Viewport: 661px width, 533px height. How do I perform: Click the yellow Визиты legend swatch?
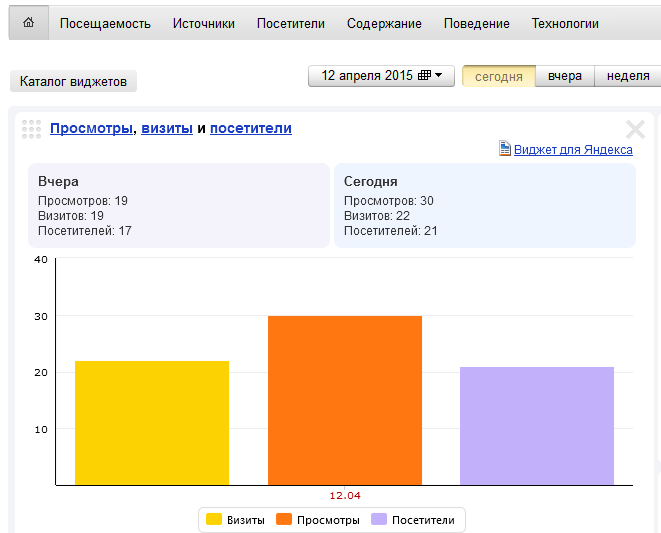pos(213,520)
